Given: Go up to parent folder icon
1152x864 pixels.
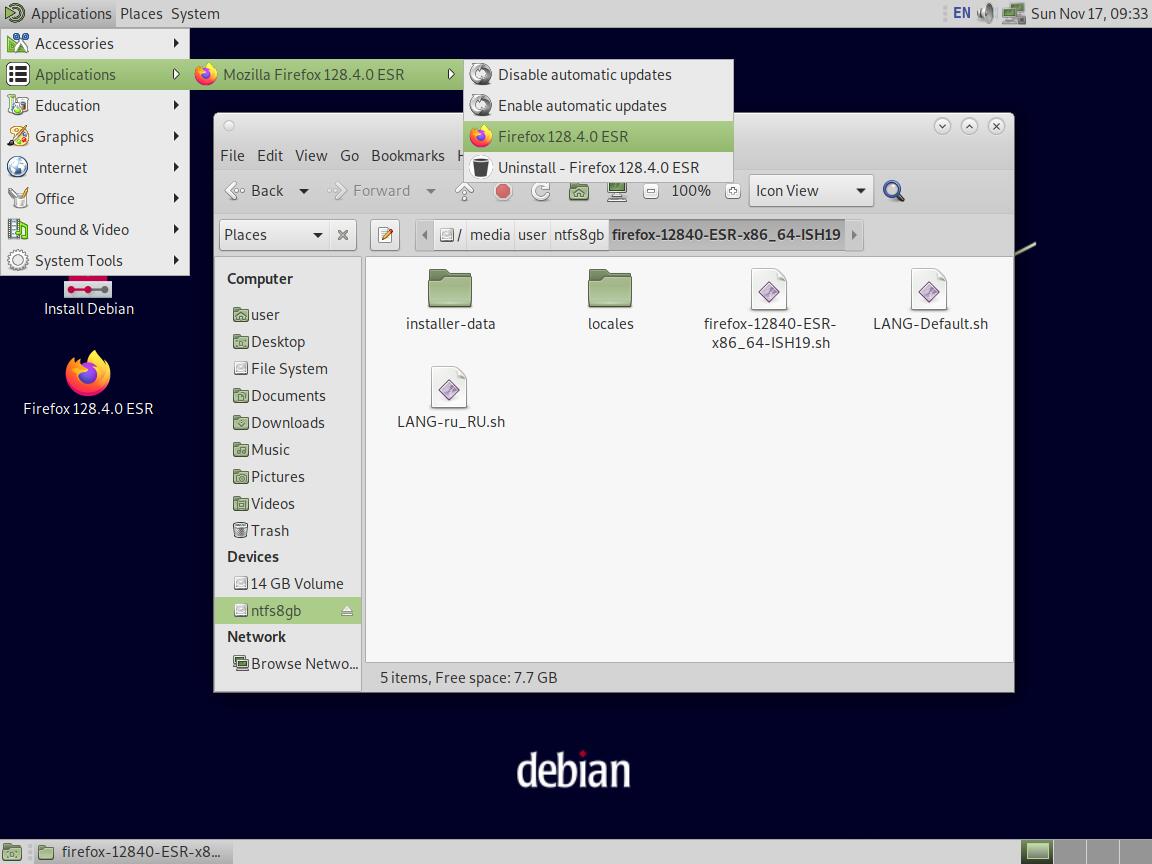Looking at the screenshot, I should [x=465, y=191].
